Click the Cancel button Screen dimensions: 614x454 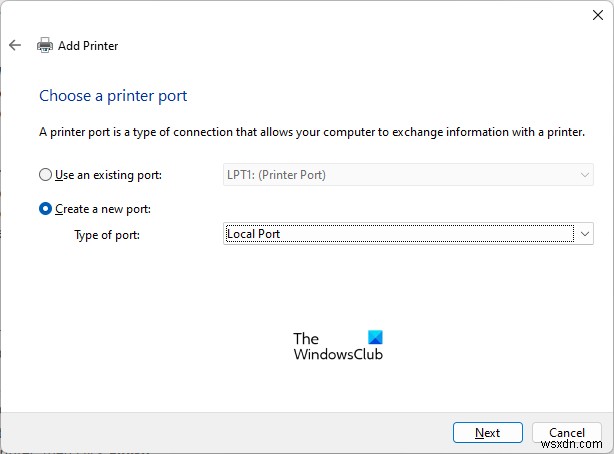pyautogui.click(x=567, y=432)
